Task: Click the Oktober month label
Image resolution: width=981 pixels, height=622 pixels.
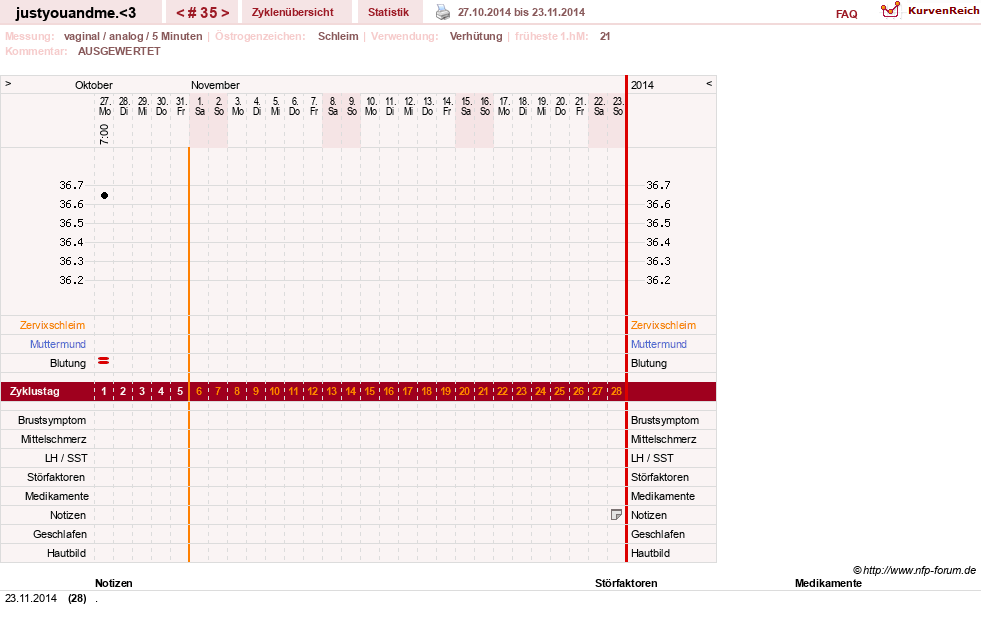Action: coord(94,85)
